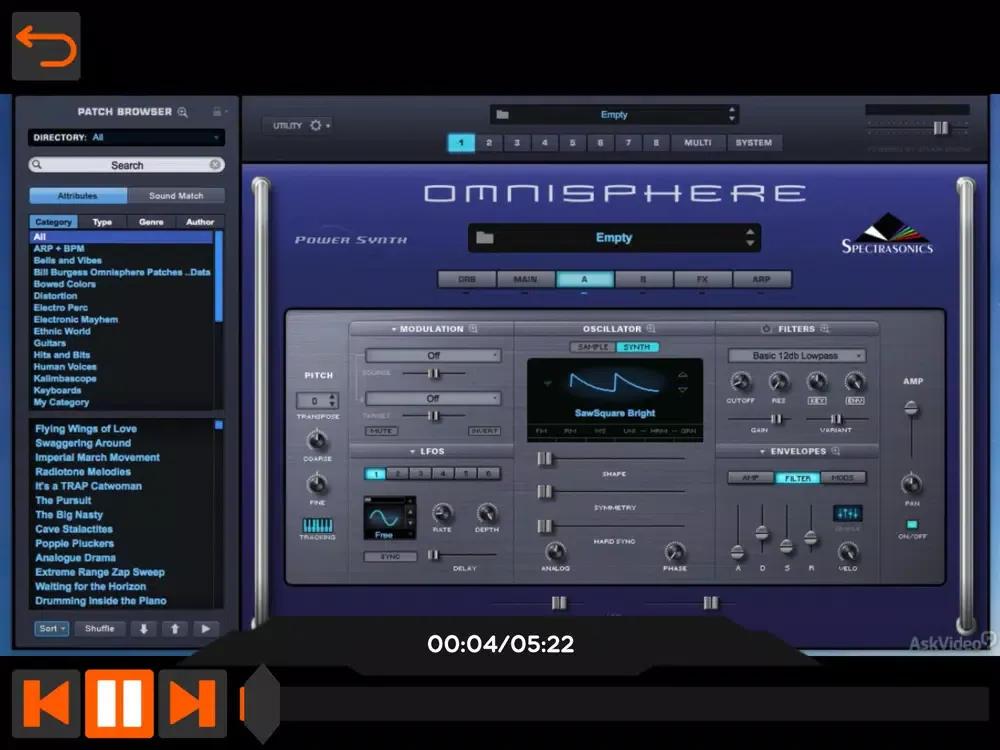Step the top Empty multi selector arrows
Image resolution: width=1000 pixels, height=750 pixels.
[x=732, y=115]
